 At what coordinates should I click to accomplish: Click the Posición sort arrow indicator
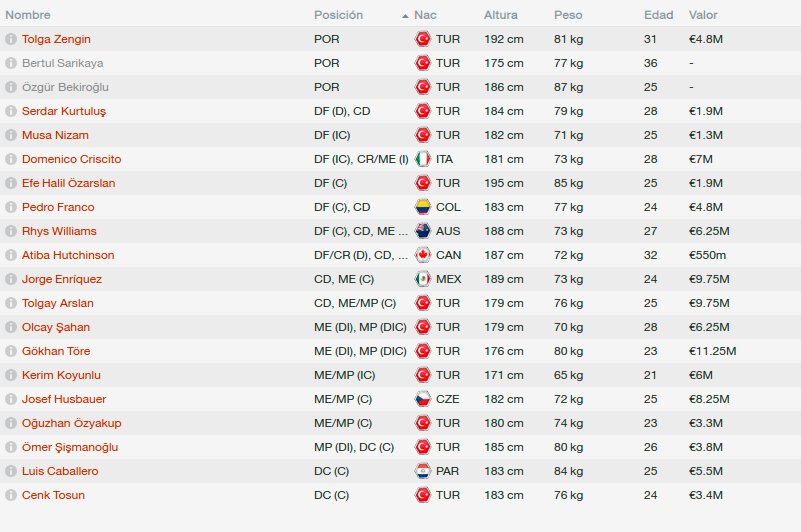(405, 16)
